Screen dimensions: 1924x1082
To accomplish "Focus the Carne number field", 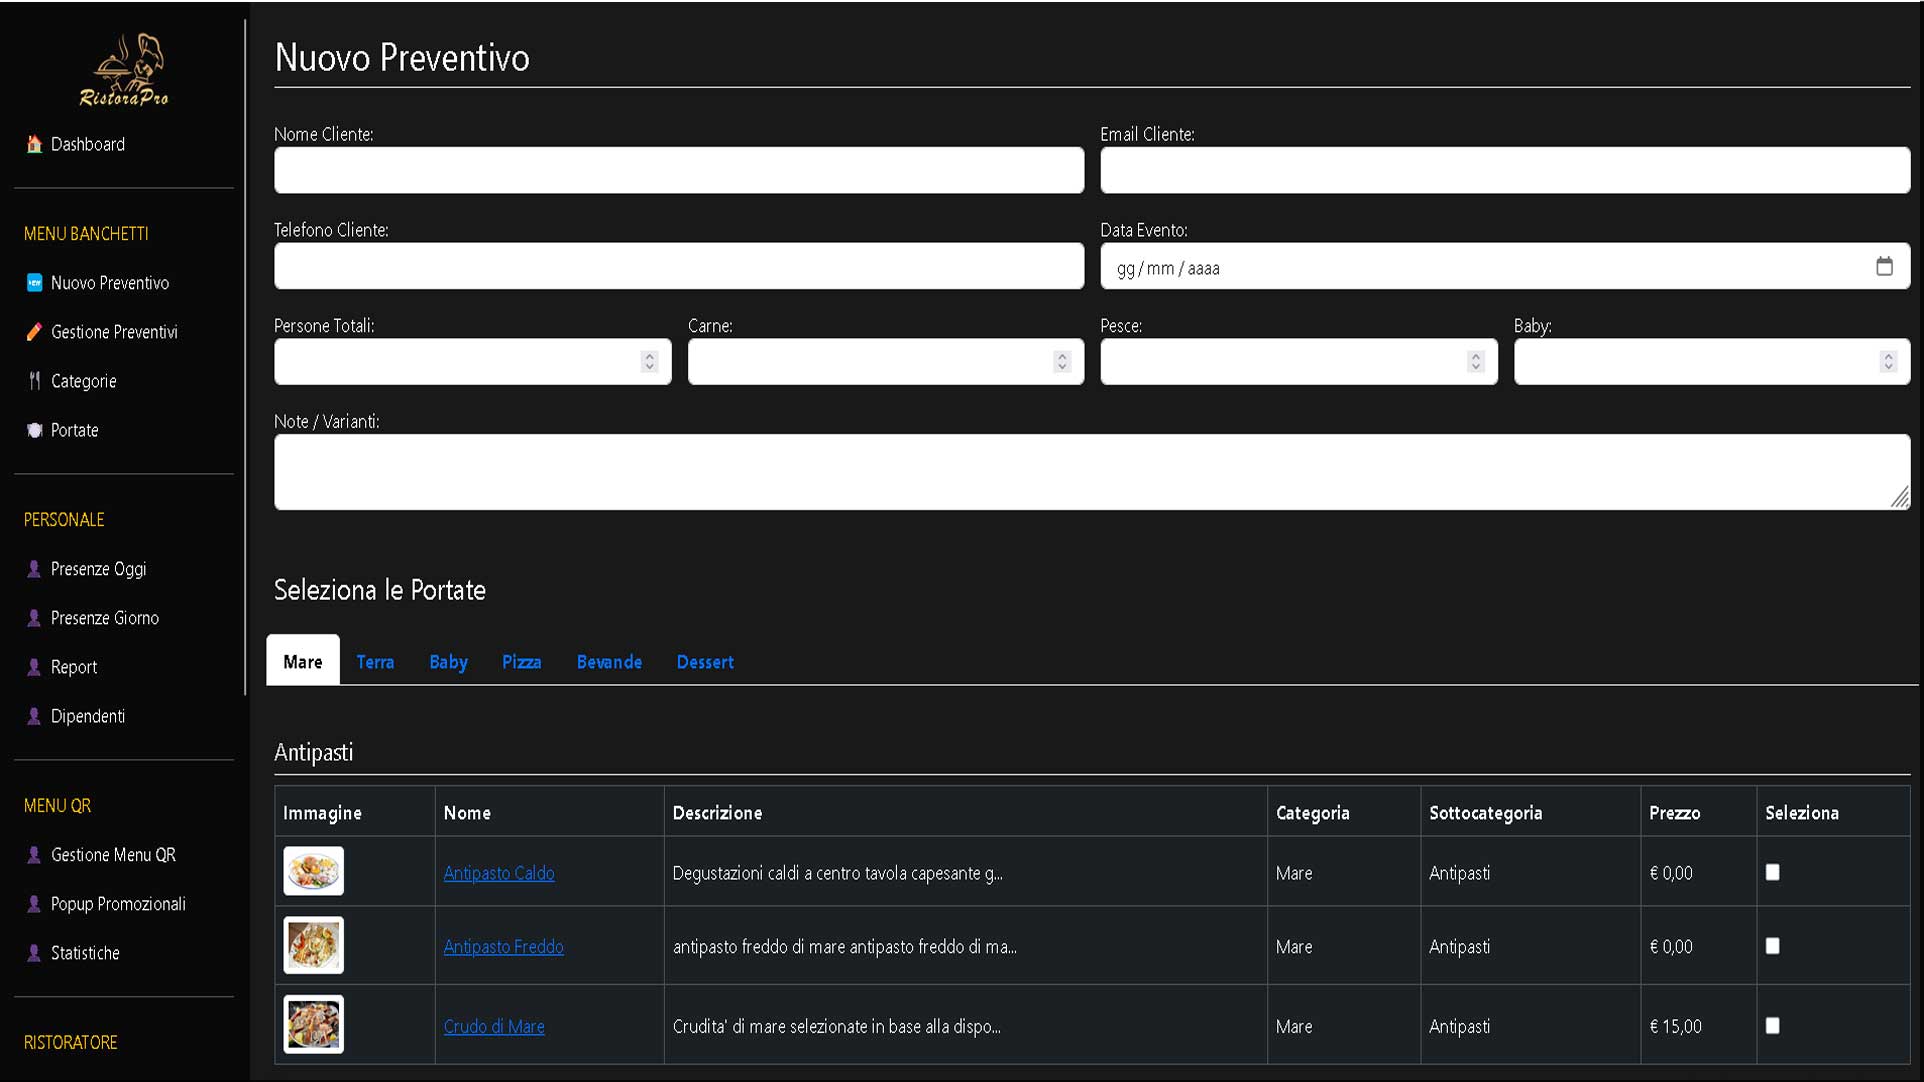I will 886,361.
